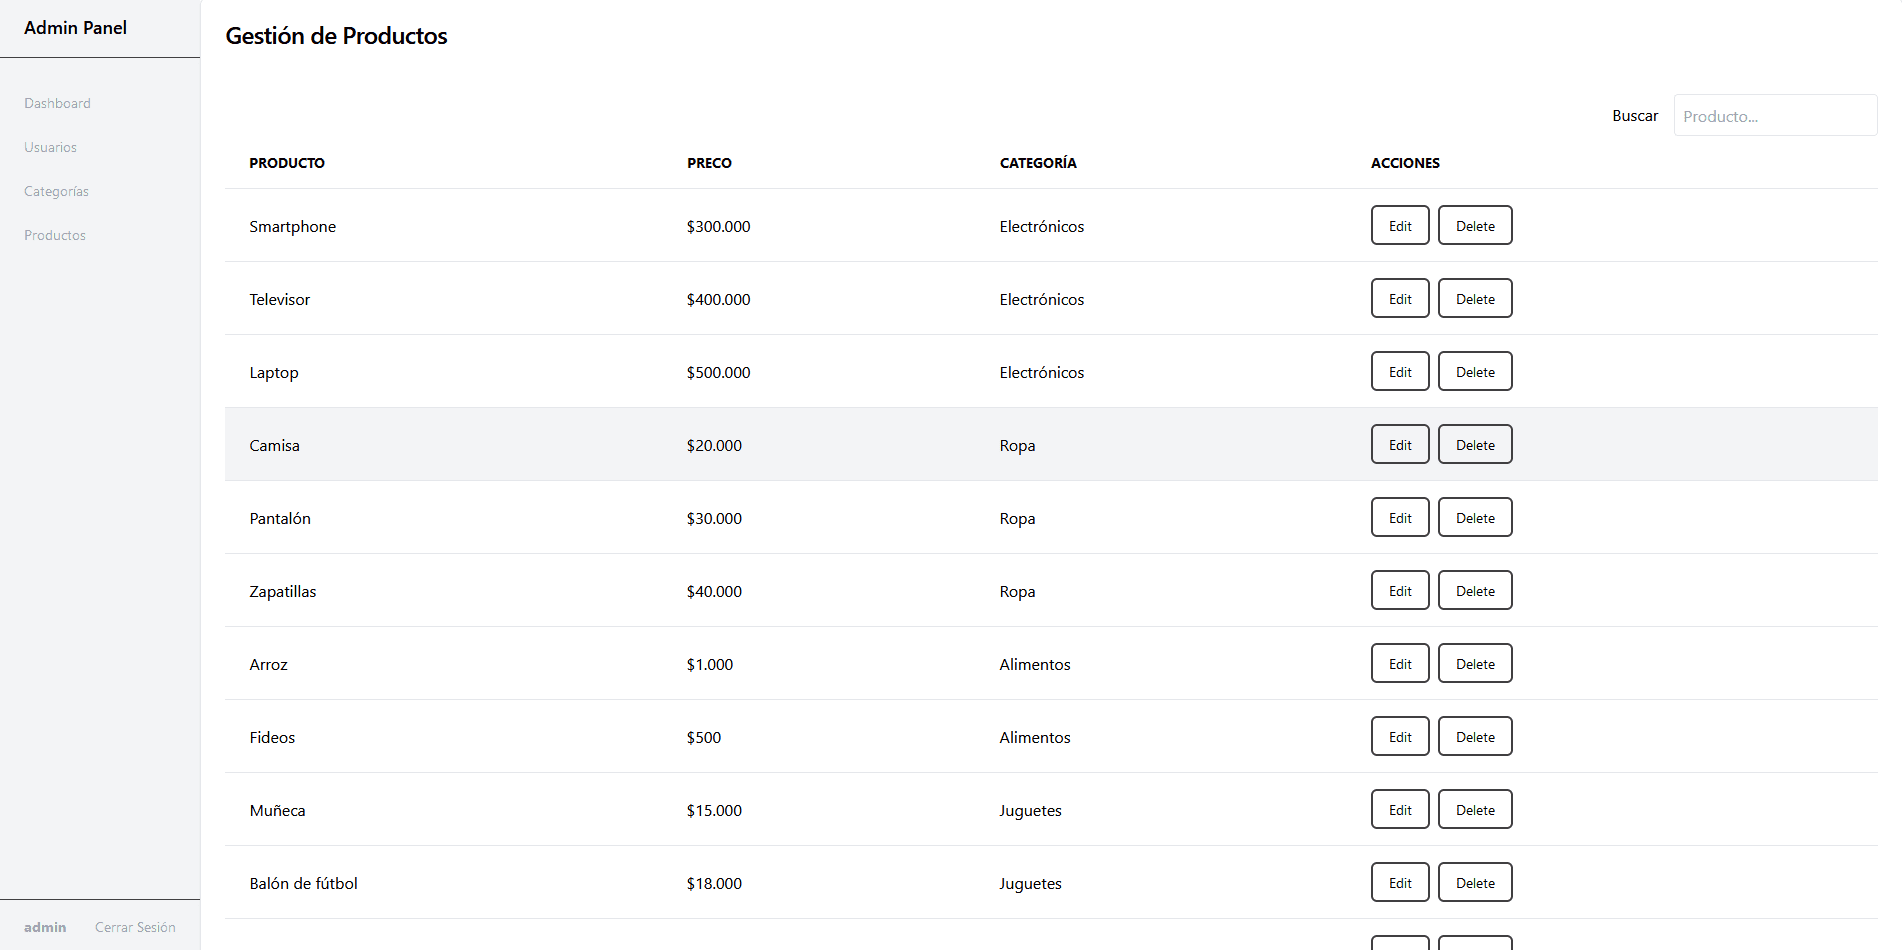Edit the Laptop product
Viewport: 1902px width, 950px height.
[x=1400, y=372]
